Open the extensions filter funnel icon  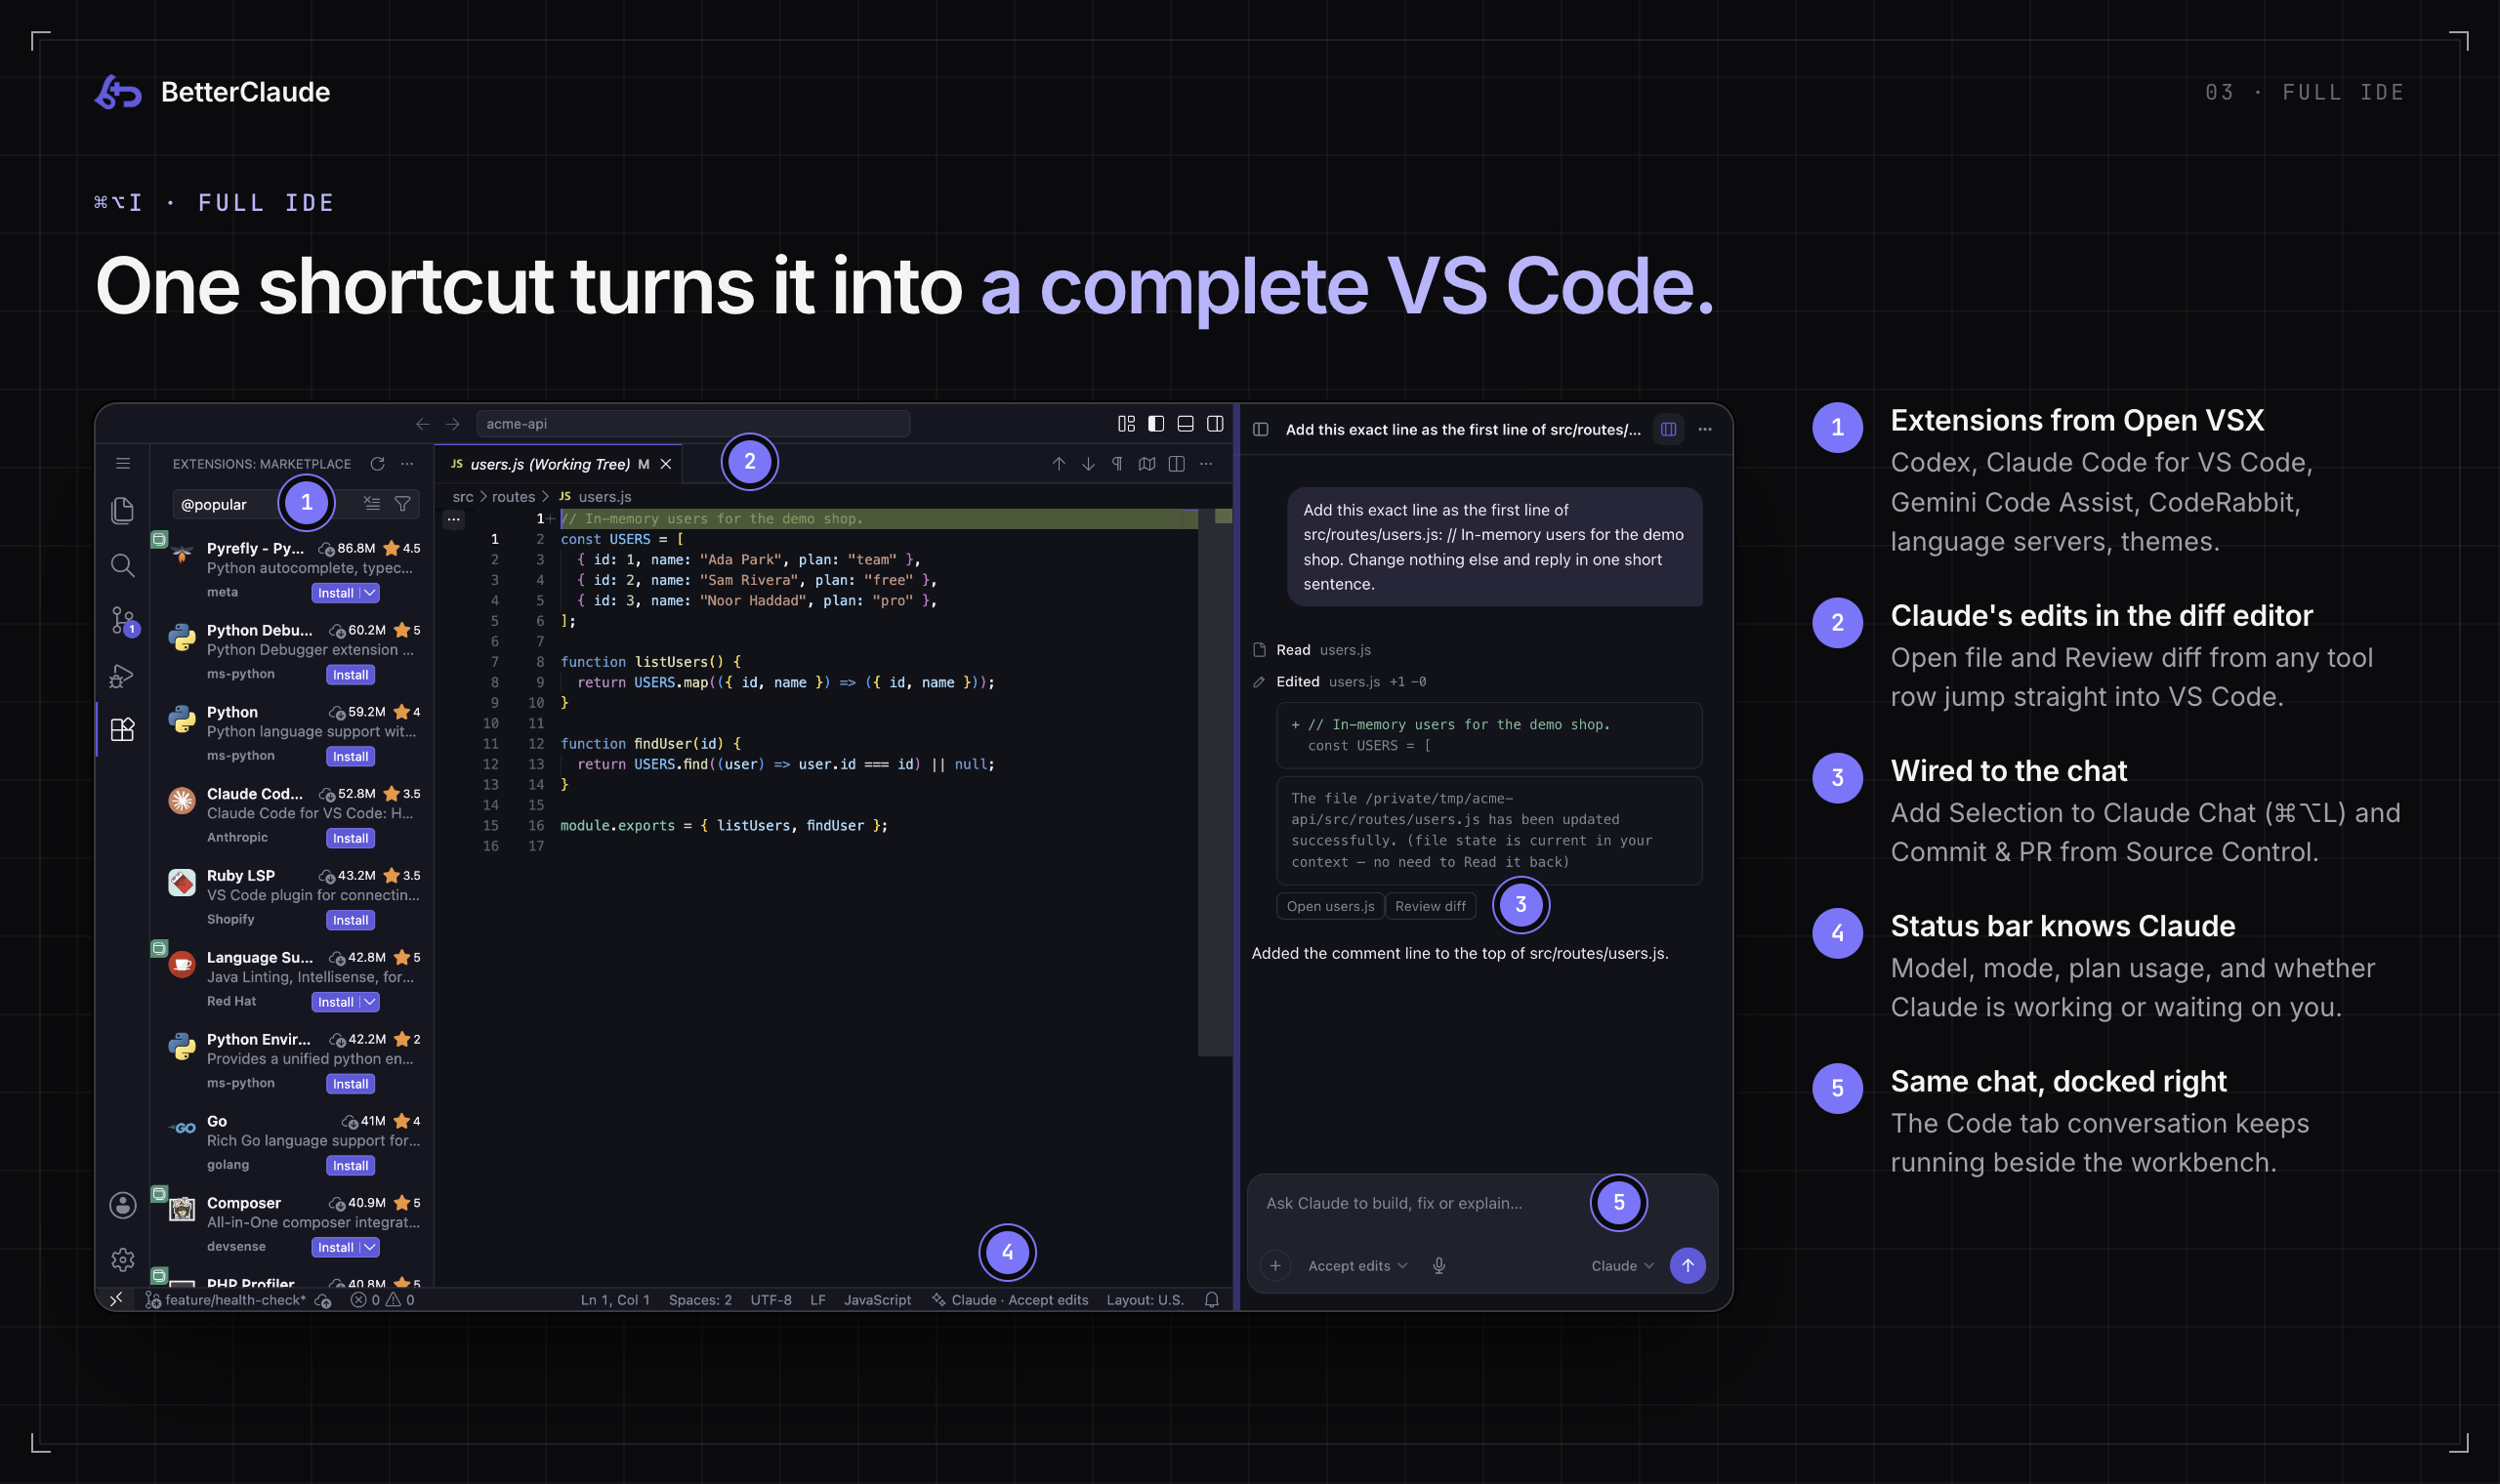pyautogui.click(x=402, y=503)
